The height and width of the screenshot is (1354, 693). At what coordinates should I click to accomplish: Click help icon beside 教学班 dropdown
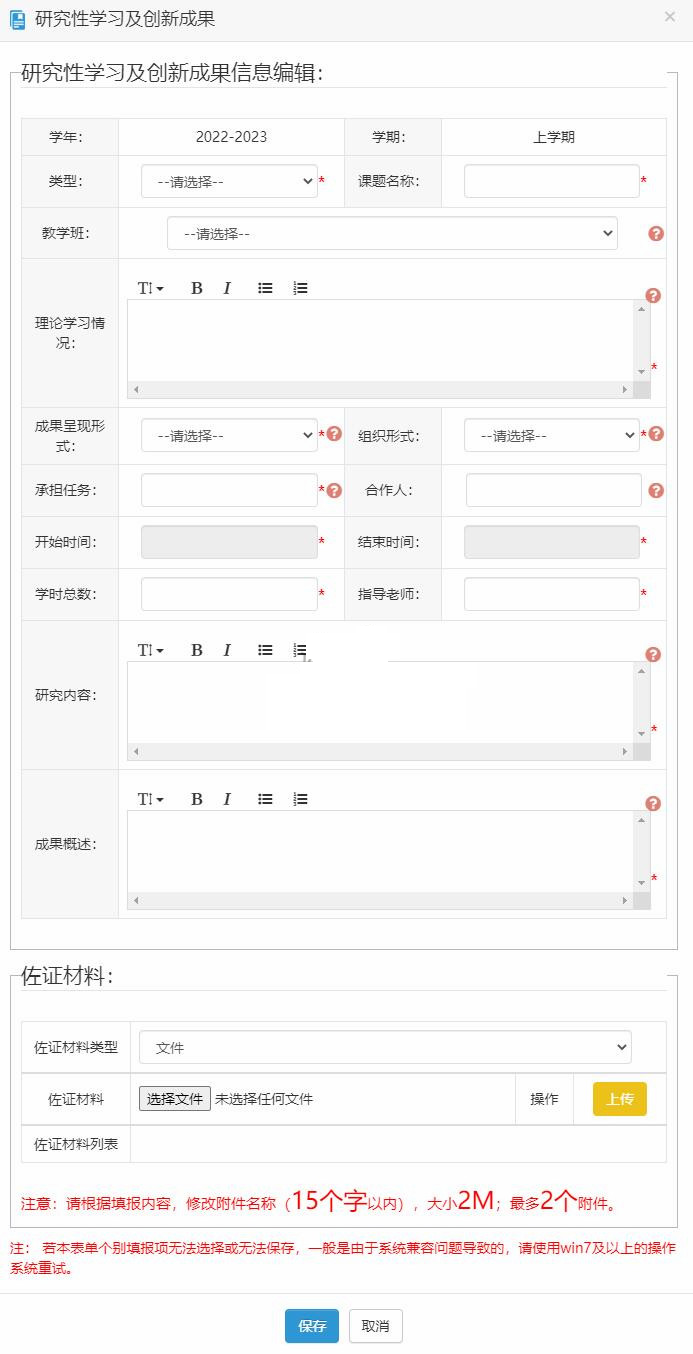tap(656, 233)
